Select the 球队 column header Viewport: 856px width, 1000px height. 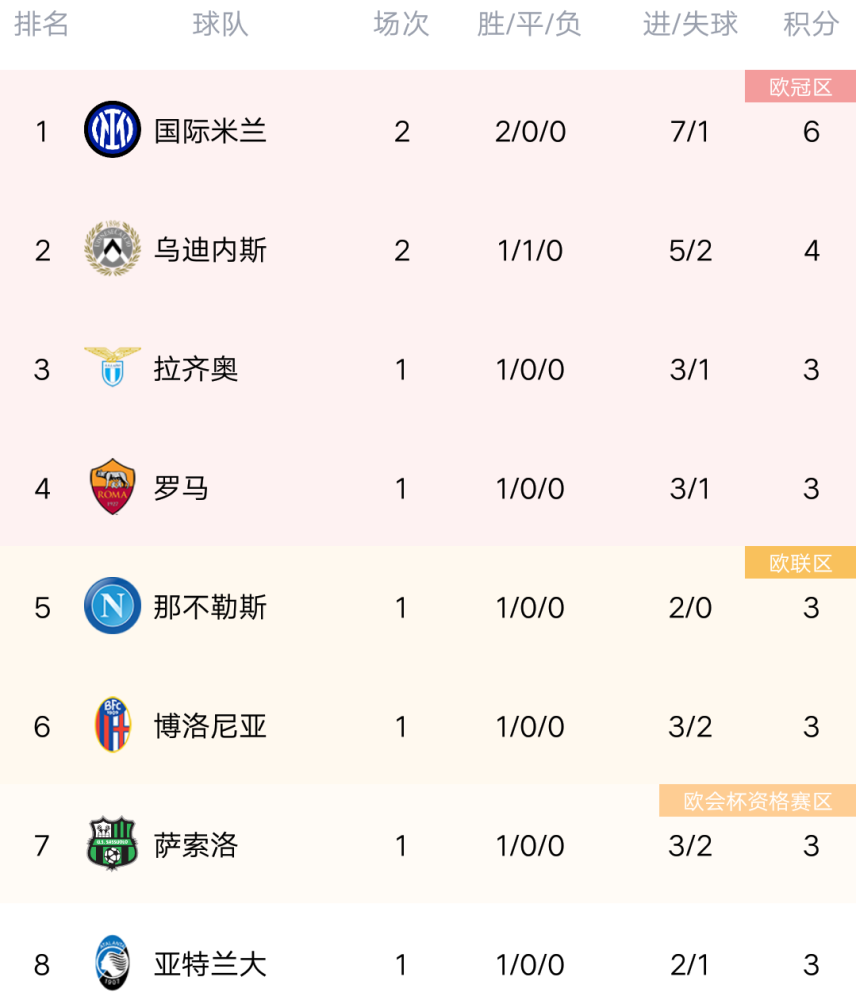coord(220,24)
